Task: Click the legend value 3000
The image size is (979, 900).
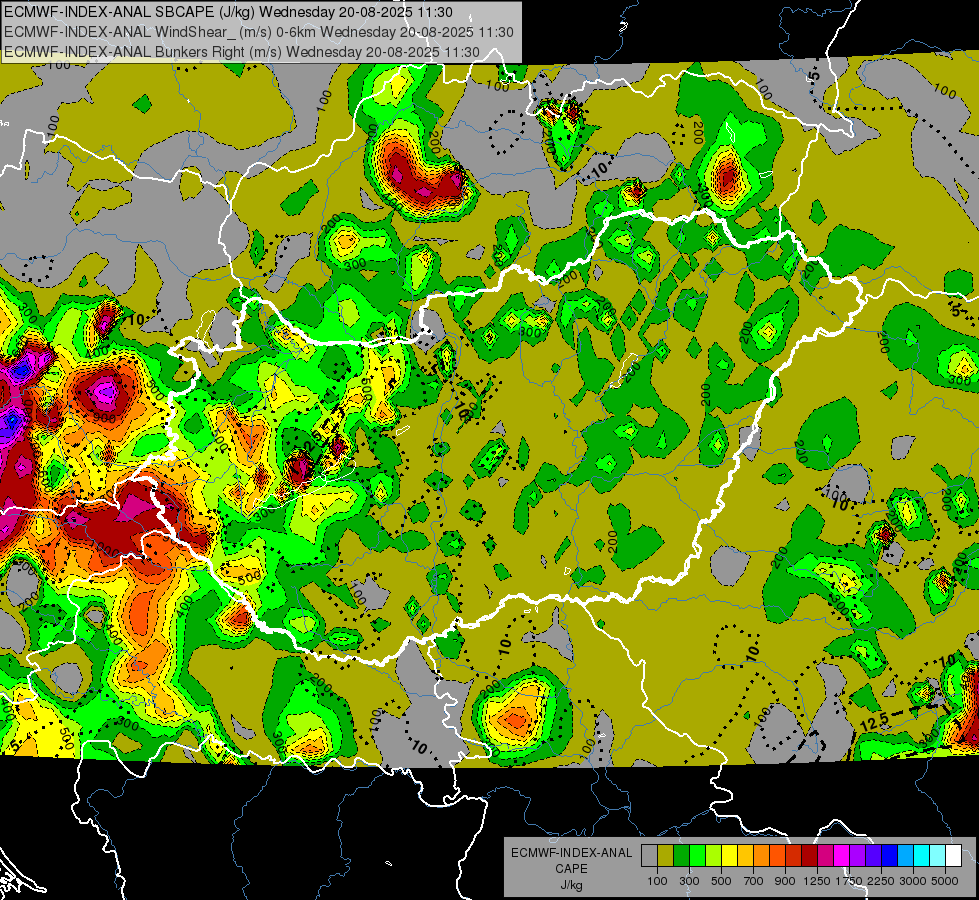Action: pyautogui.click(x=913, y=881)
